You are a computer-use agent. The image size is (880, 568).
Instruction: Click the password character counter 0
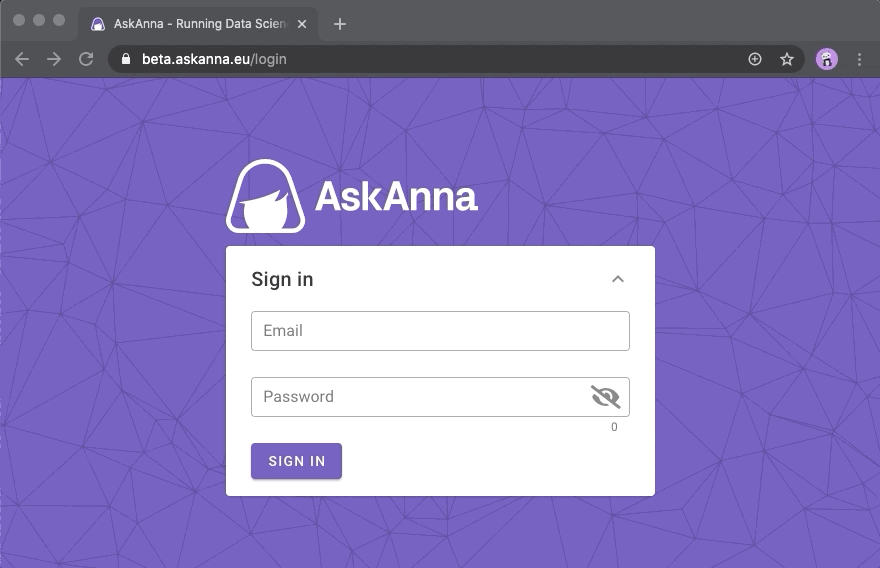pyautogui.click(x=615, y=427)
